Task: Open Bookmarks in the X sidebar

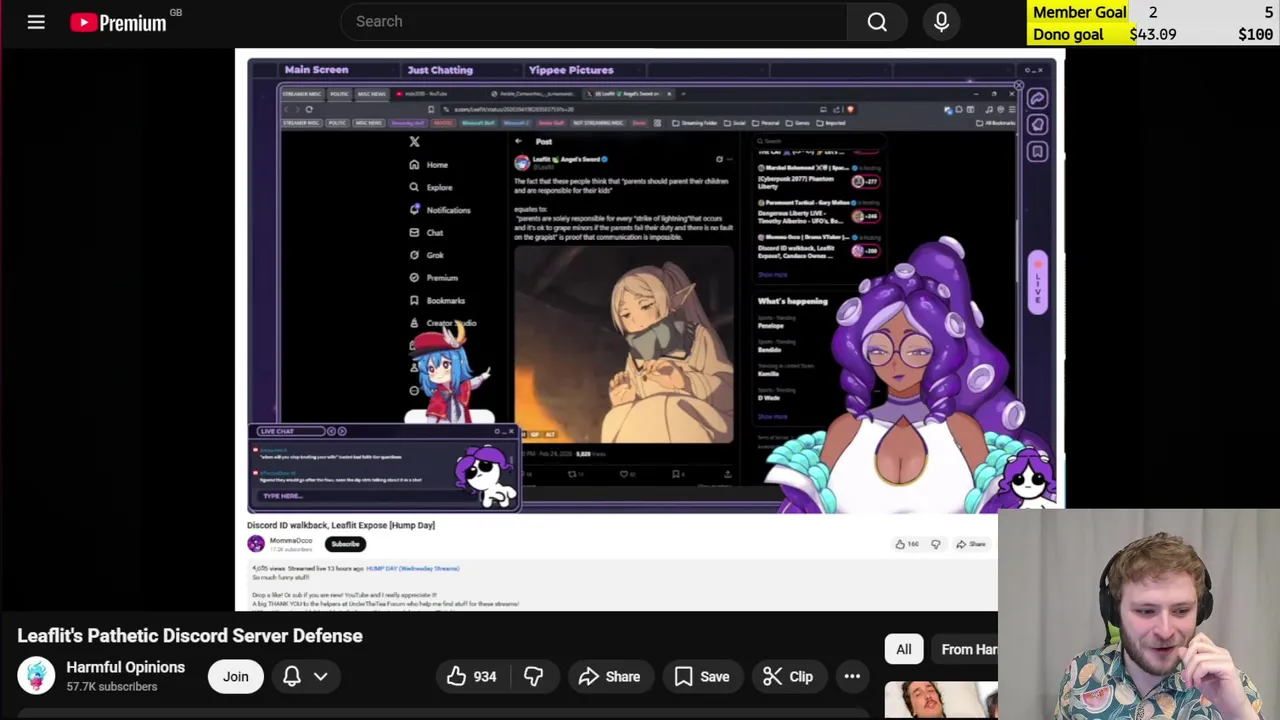Action: pos(437,300)
